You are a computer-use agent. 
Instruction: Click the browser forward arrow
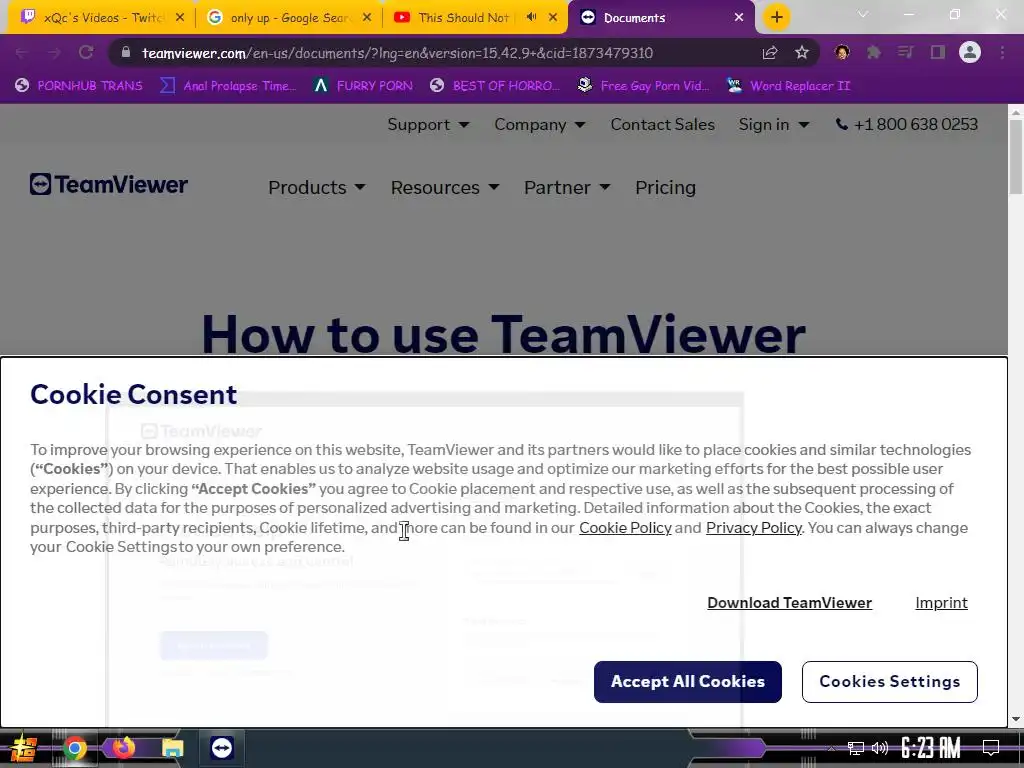pyautogui.click(x=54, y=52)
